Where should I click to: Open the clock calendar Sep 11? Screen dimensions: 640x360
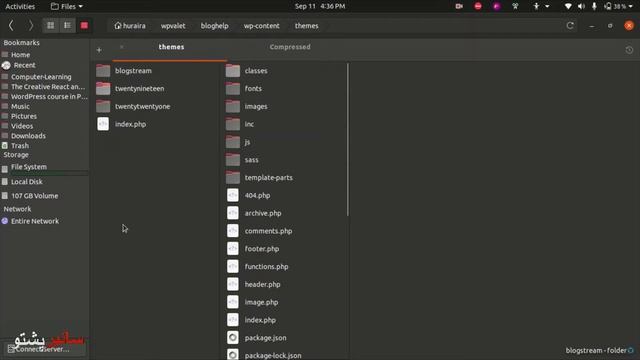point(320,6)
